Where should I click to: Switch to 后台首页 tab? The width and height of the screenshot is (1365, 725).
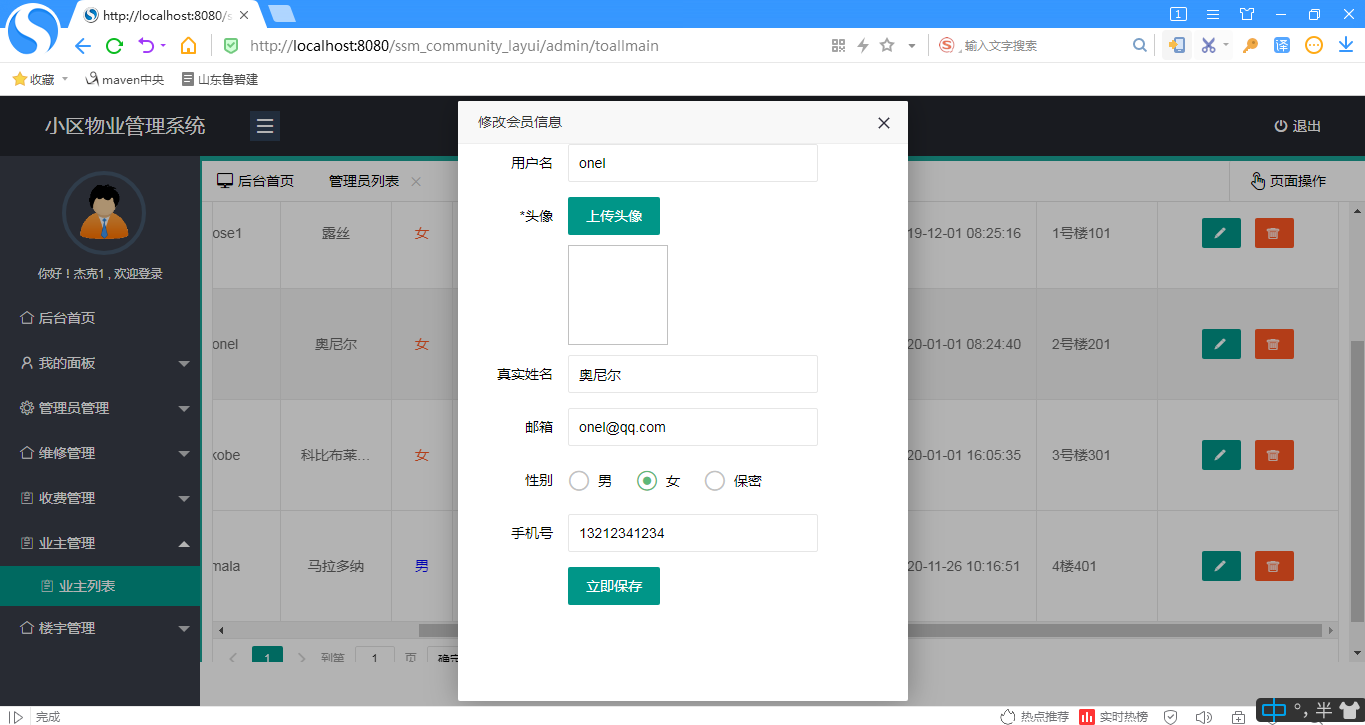coord(256,181)
